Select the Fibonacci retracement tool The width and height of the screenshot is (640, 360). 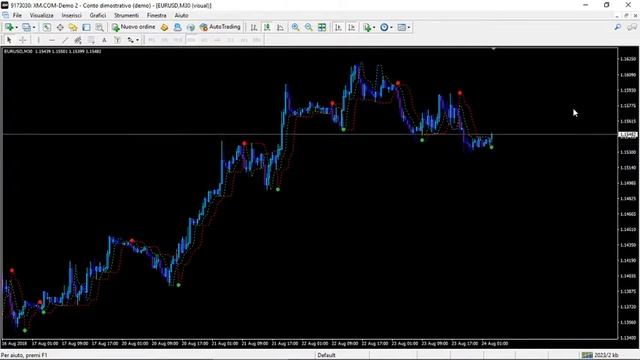pos(91,40)
